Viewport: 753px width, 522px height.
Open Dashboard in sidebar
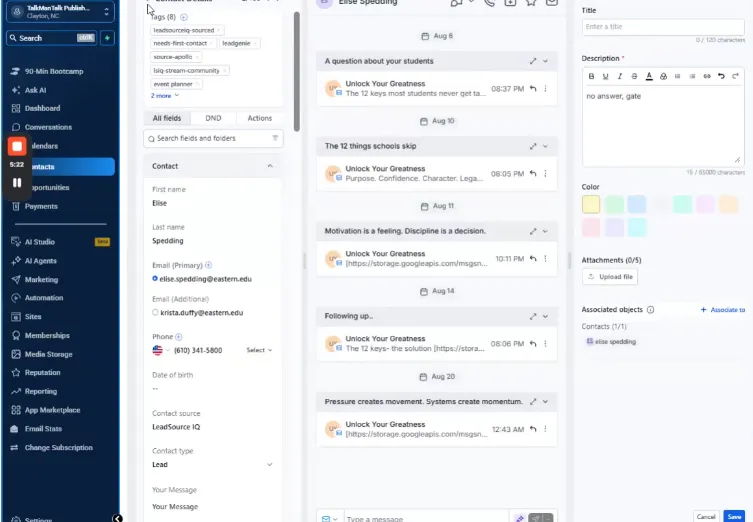tap(42, 109)
